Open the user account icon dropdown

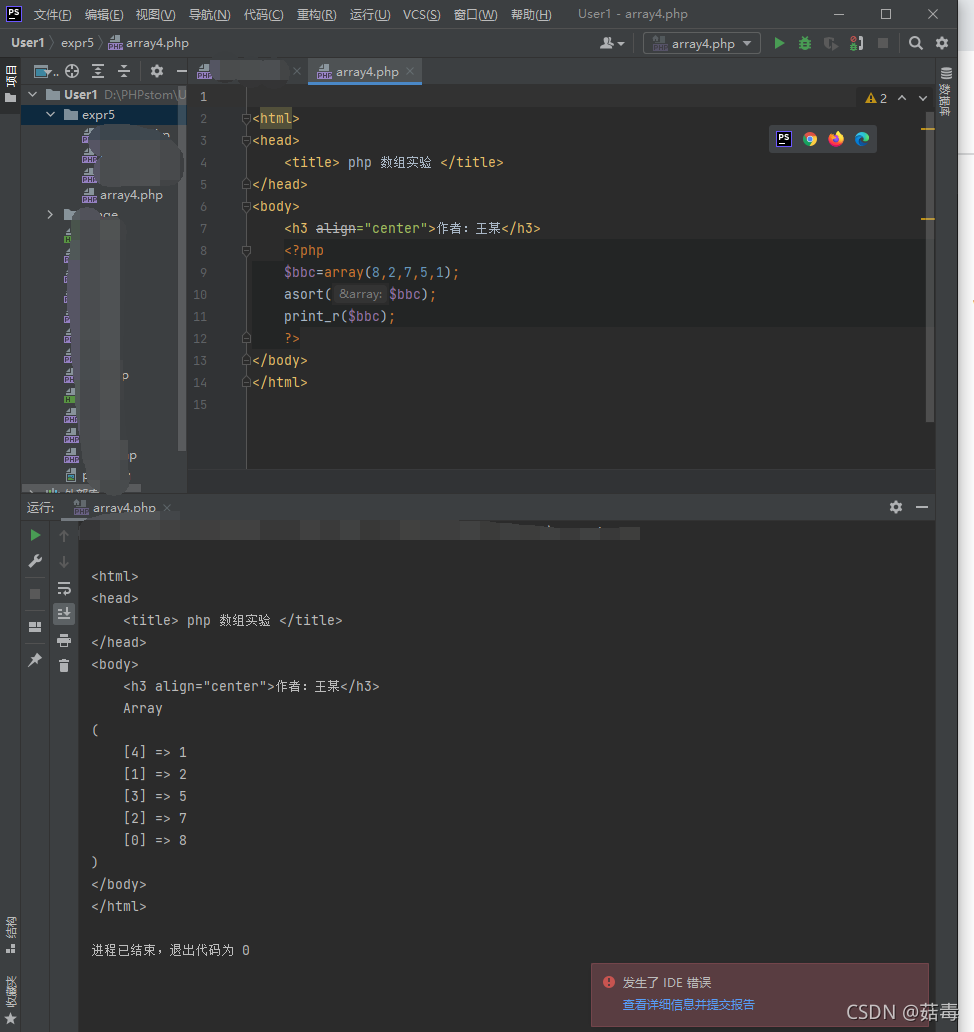click(x=612, y=43)
